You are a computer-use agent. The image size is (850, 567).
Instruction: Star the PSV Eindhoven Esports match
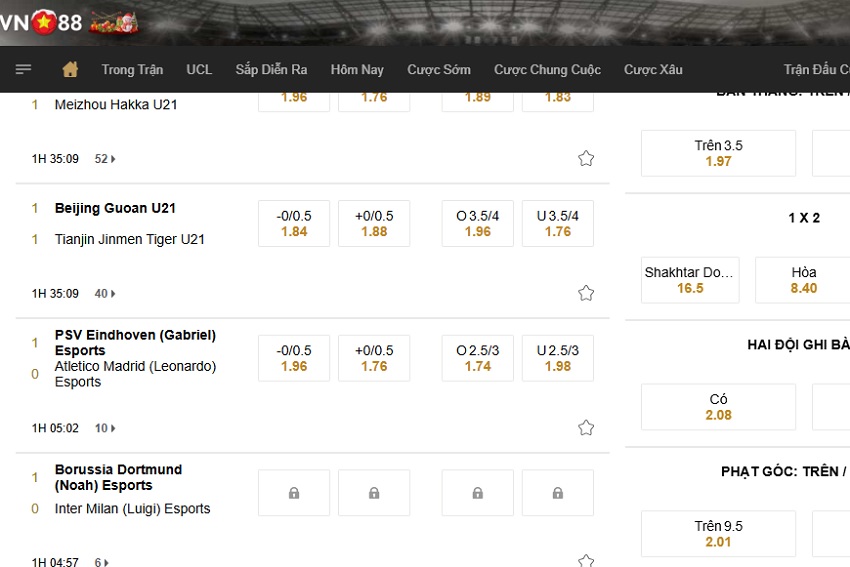[x=586, y=428]
